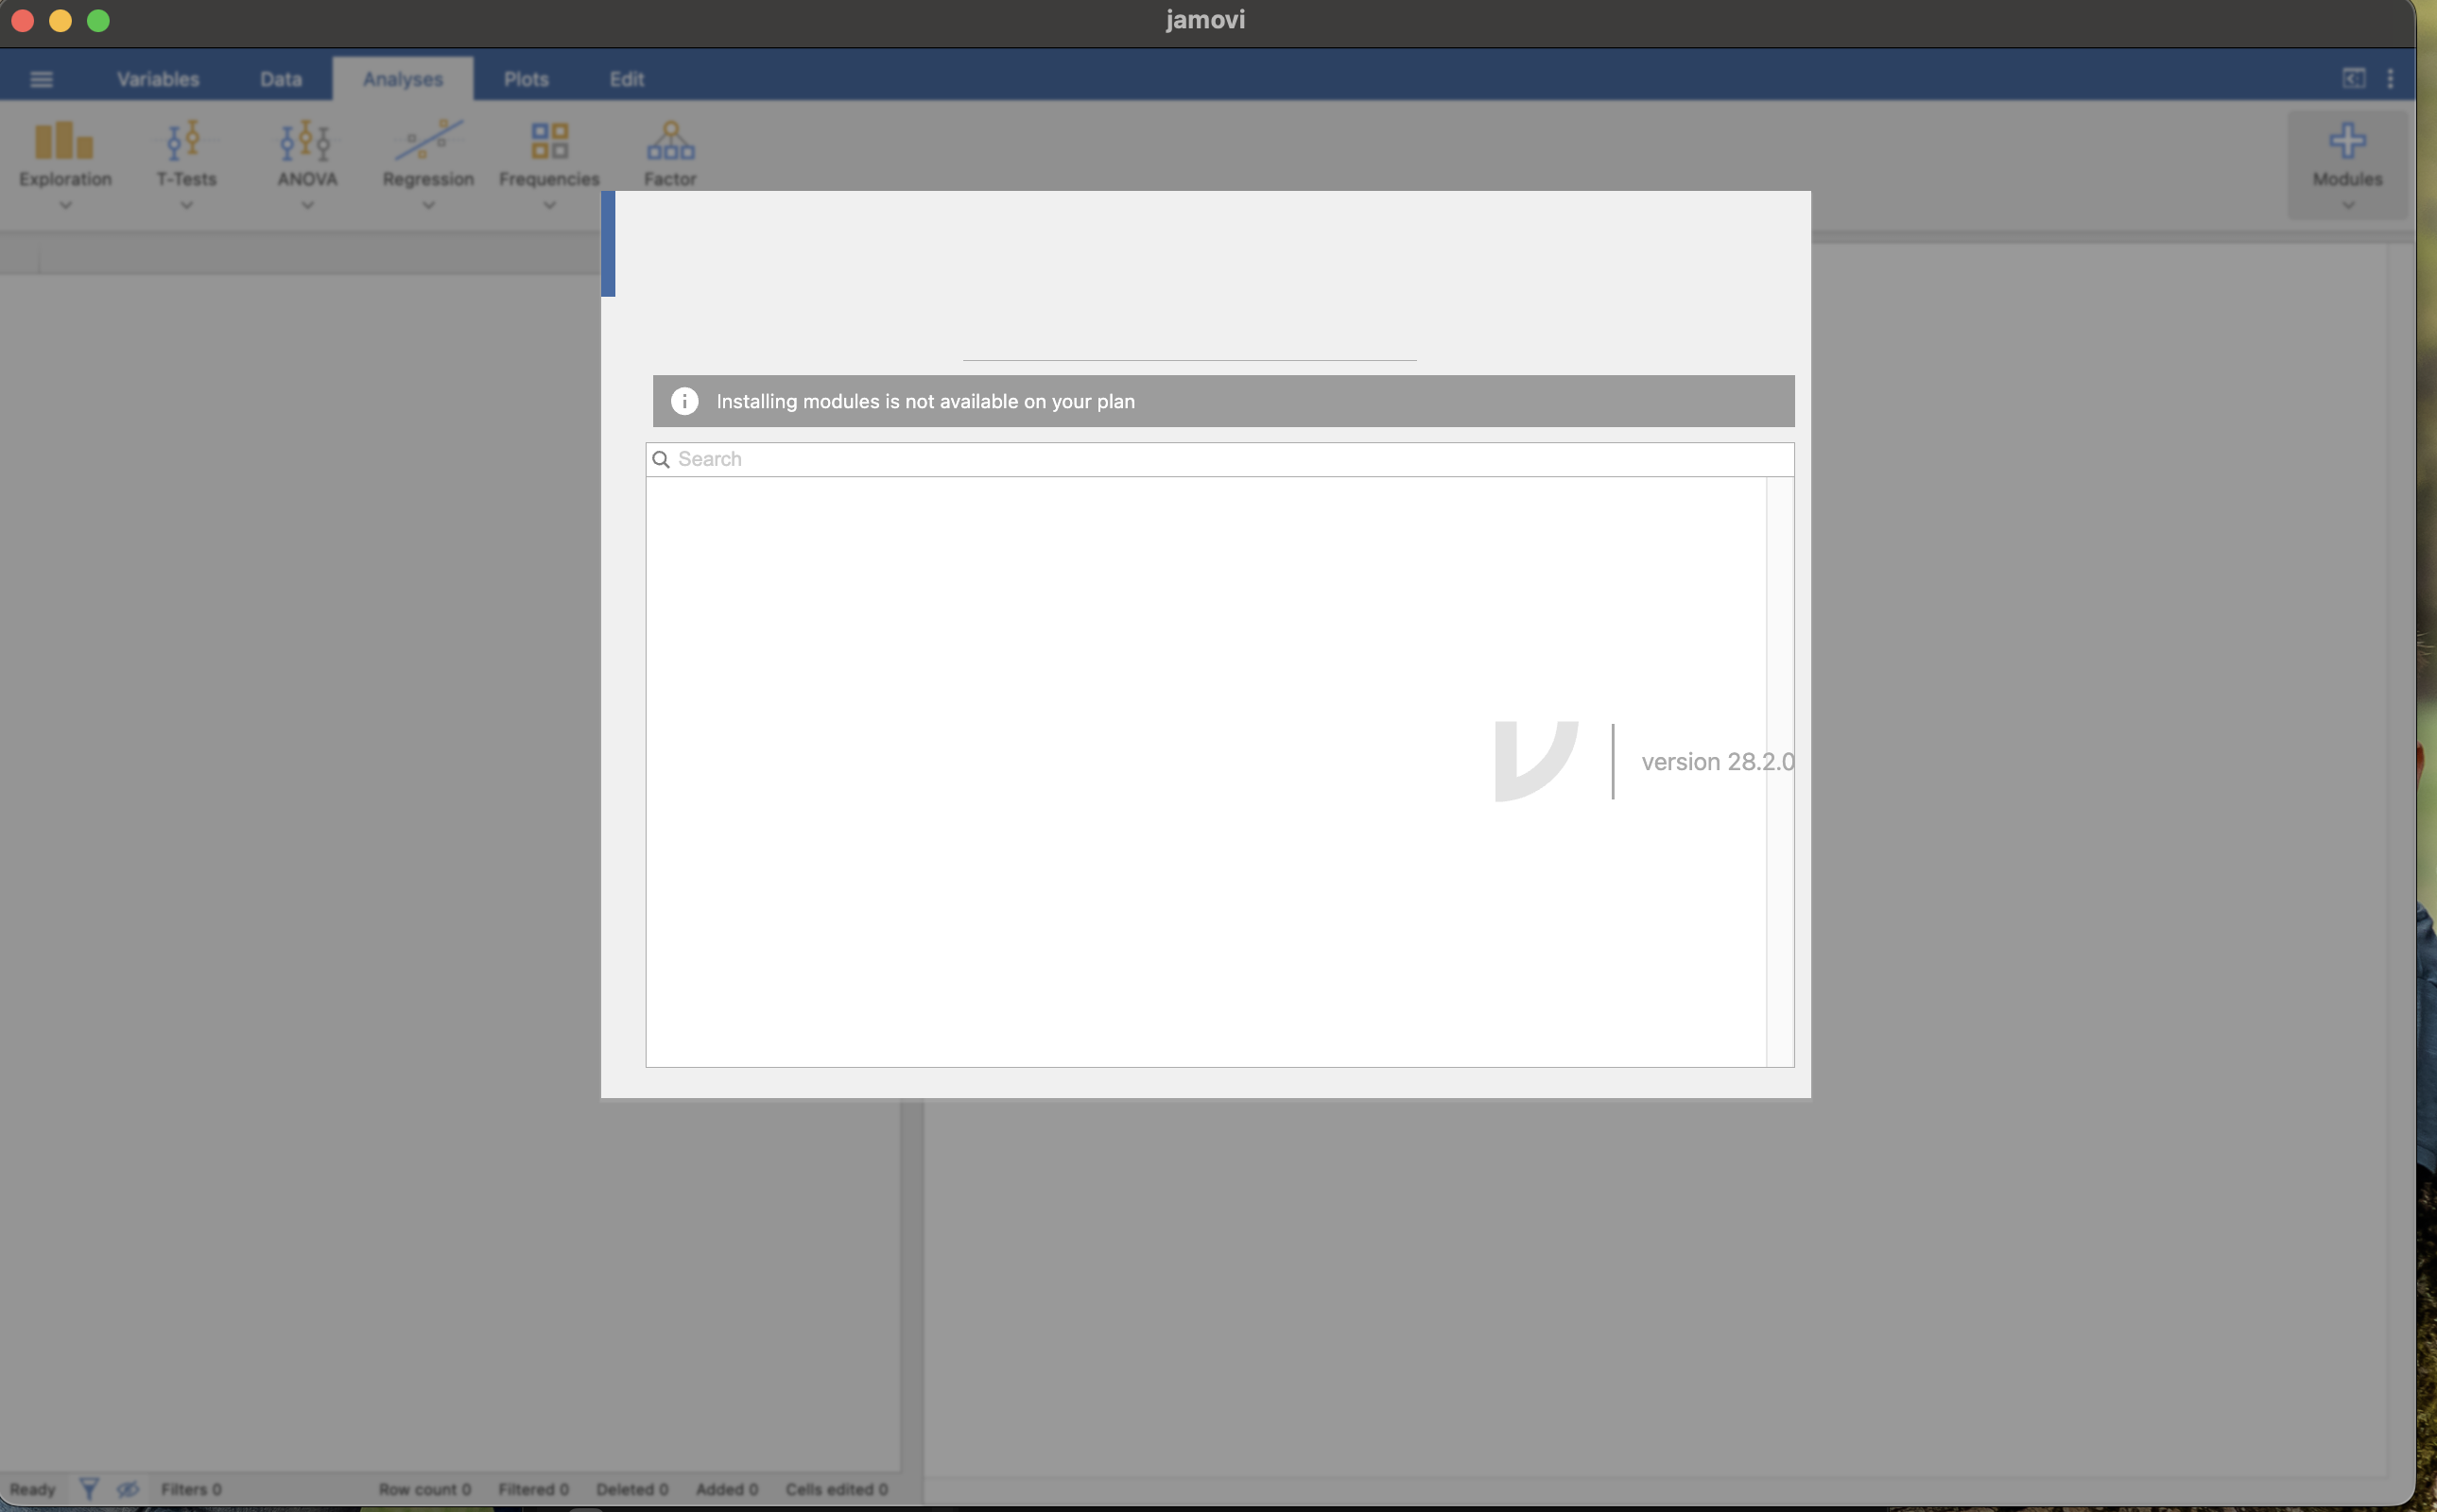The height and width of the screenshot is (1512, 2437).
Task: Click the filter funnel icon in status bar
Action: (89, 1488)
